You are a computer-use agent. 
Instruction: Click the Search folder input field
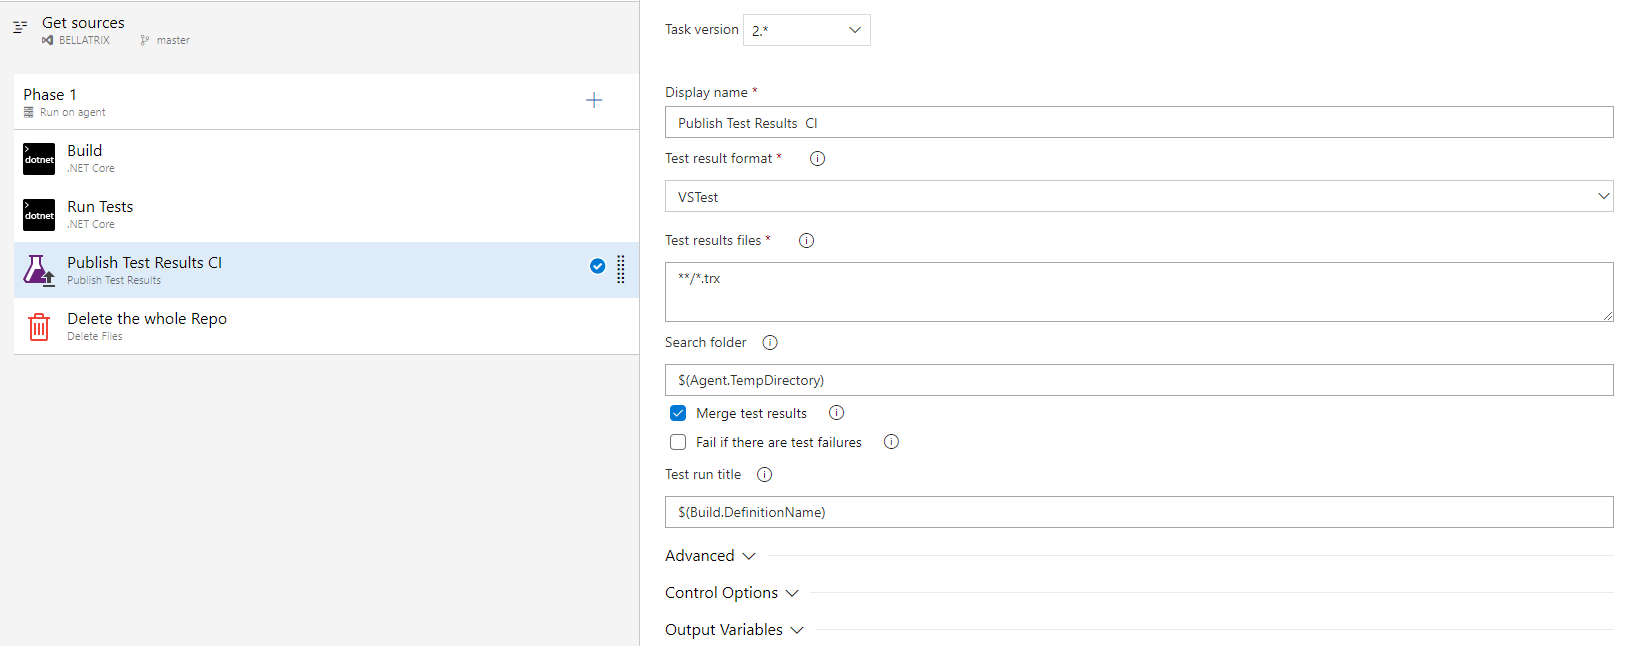(x=1139, y=380)
